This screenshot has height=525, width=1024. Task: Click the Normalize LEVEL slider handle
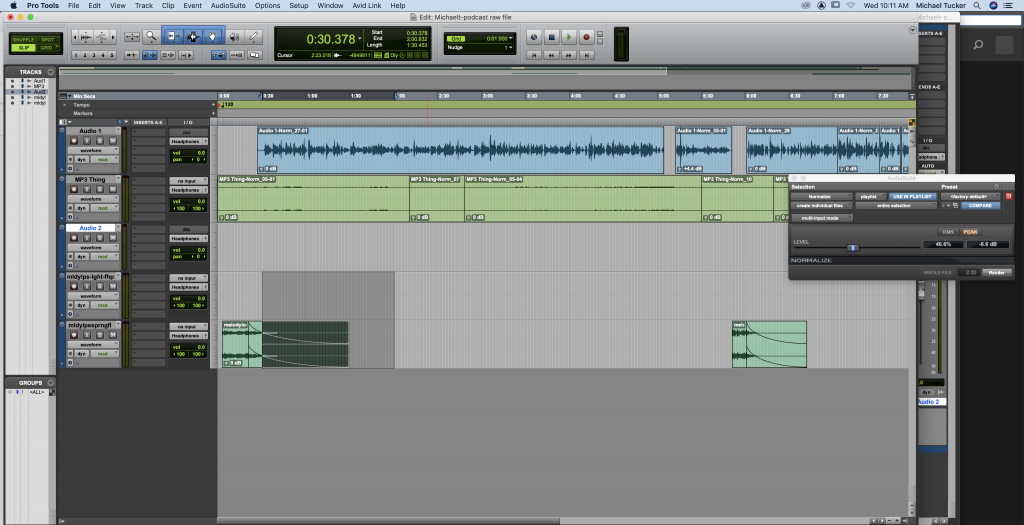pyautogui.click(x=852, y=247)
